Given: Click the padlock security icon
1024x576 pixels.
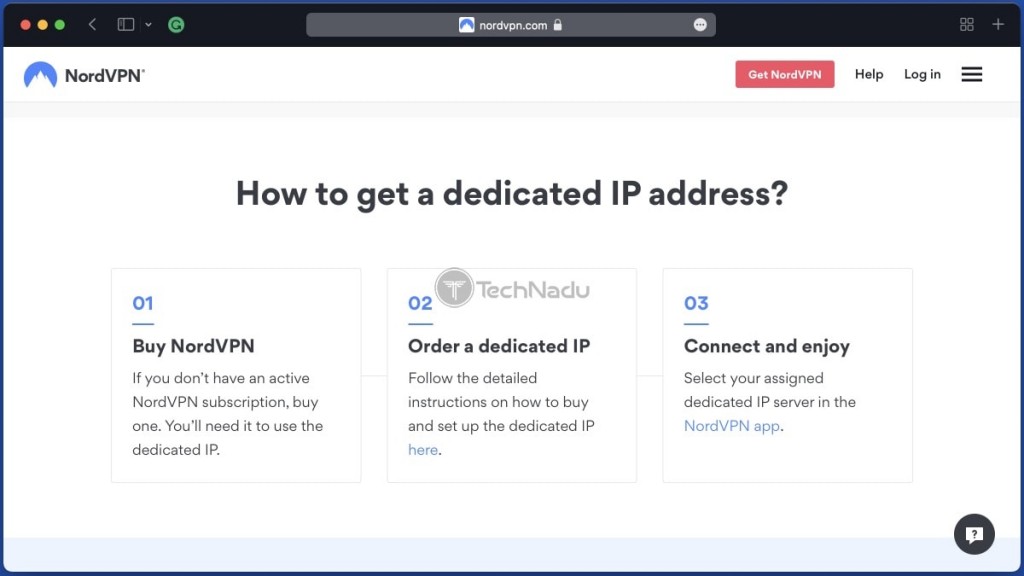Looking at the screenshot, I should 557,25.
